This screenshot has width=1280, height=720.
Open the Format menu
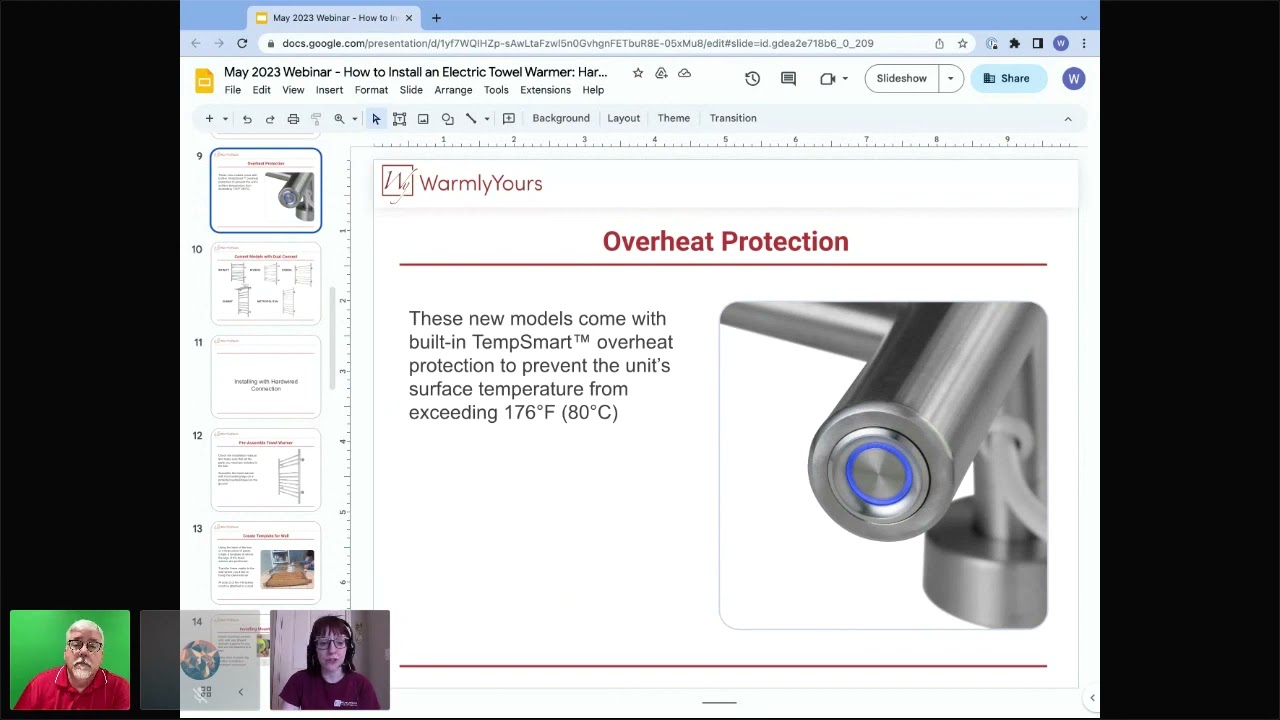pos(371,90)
